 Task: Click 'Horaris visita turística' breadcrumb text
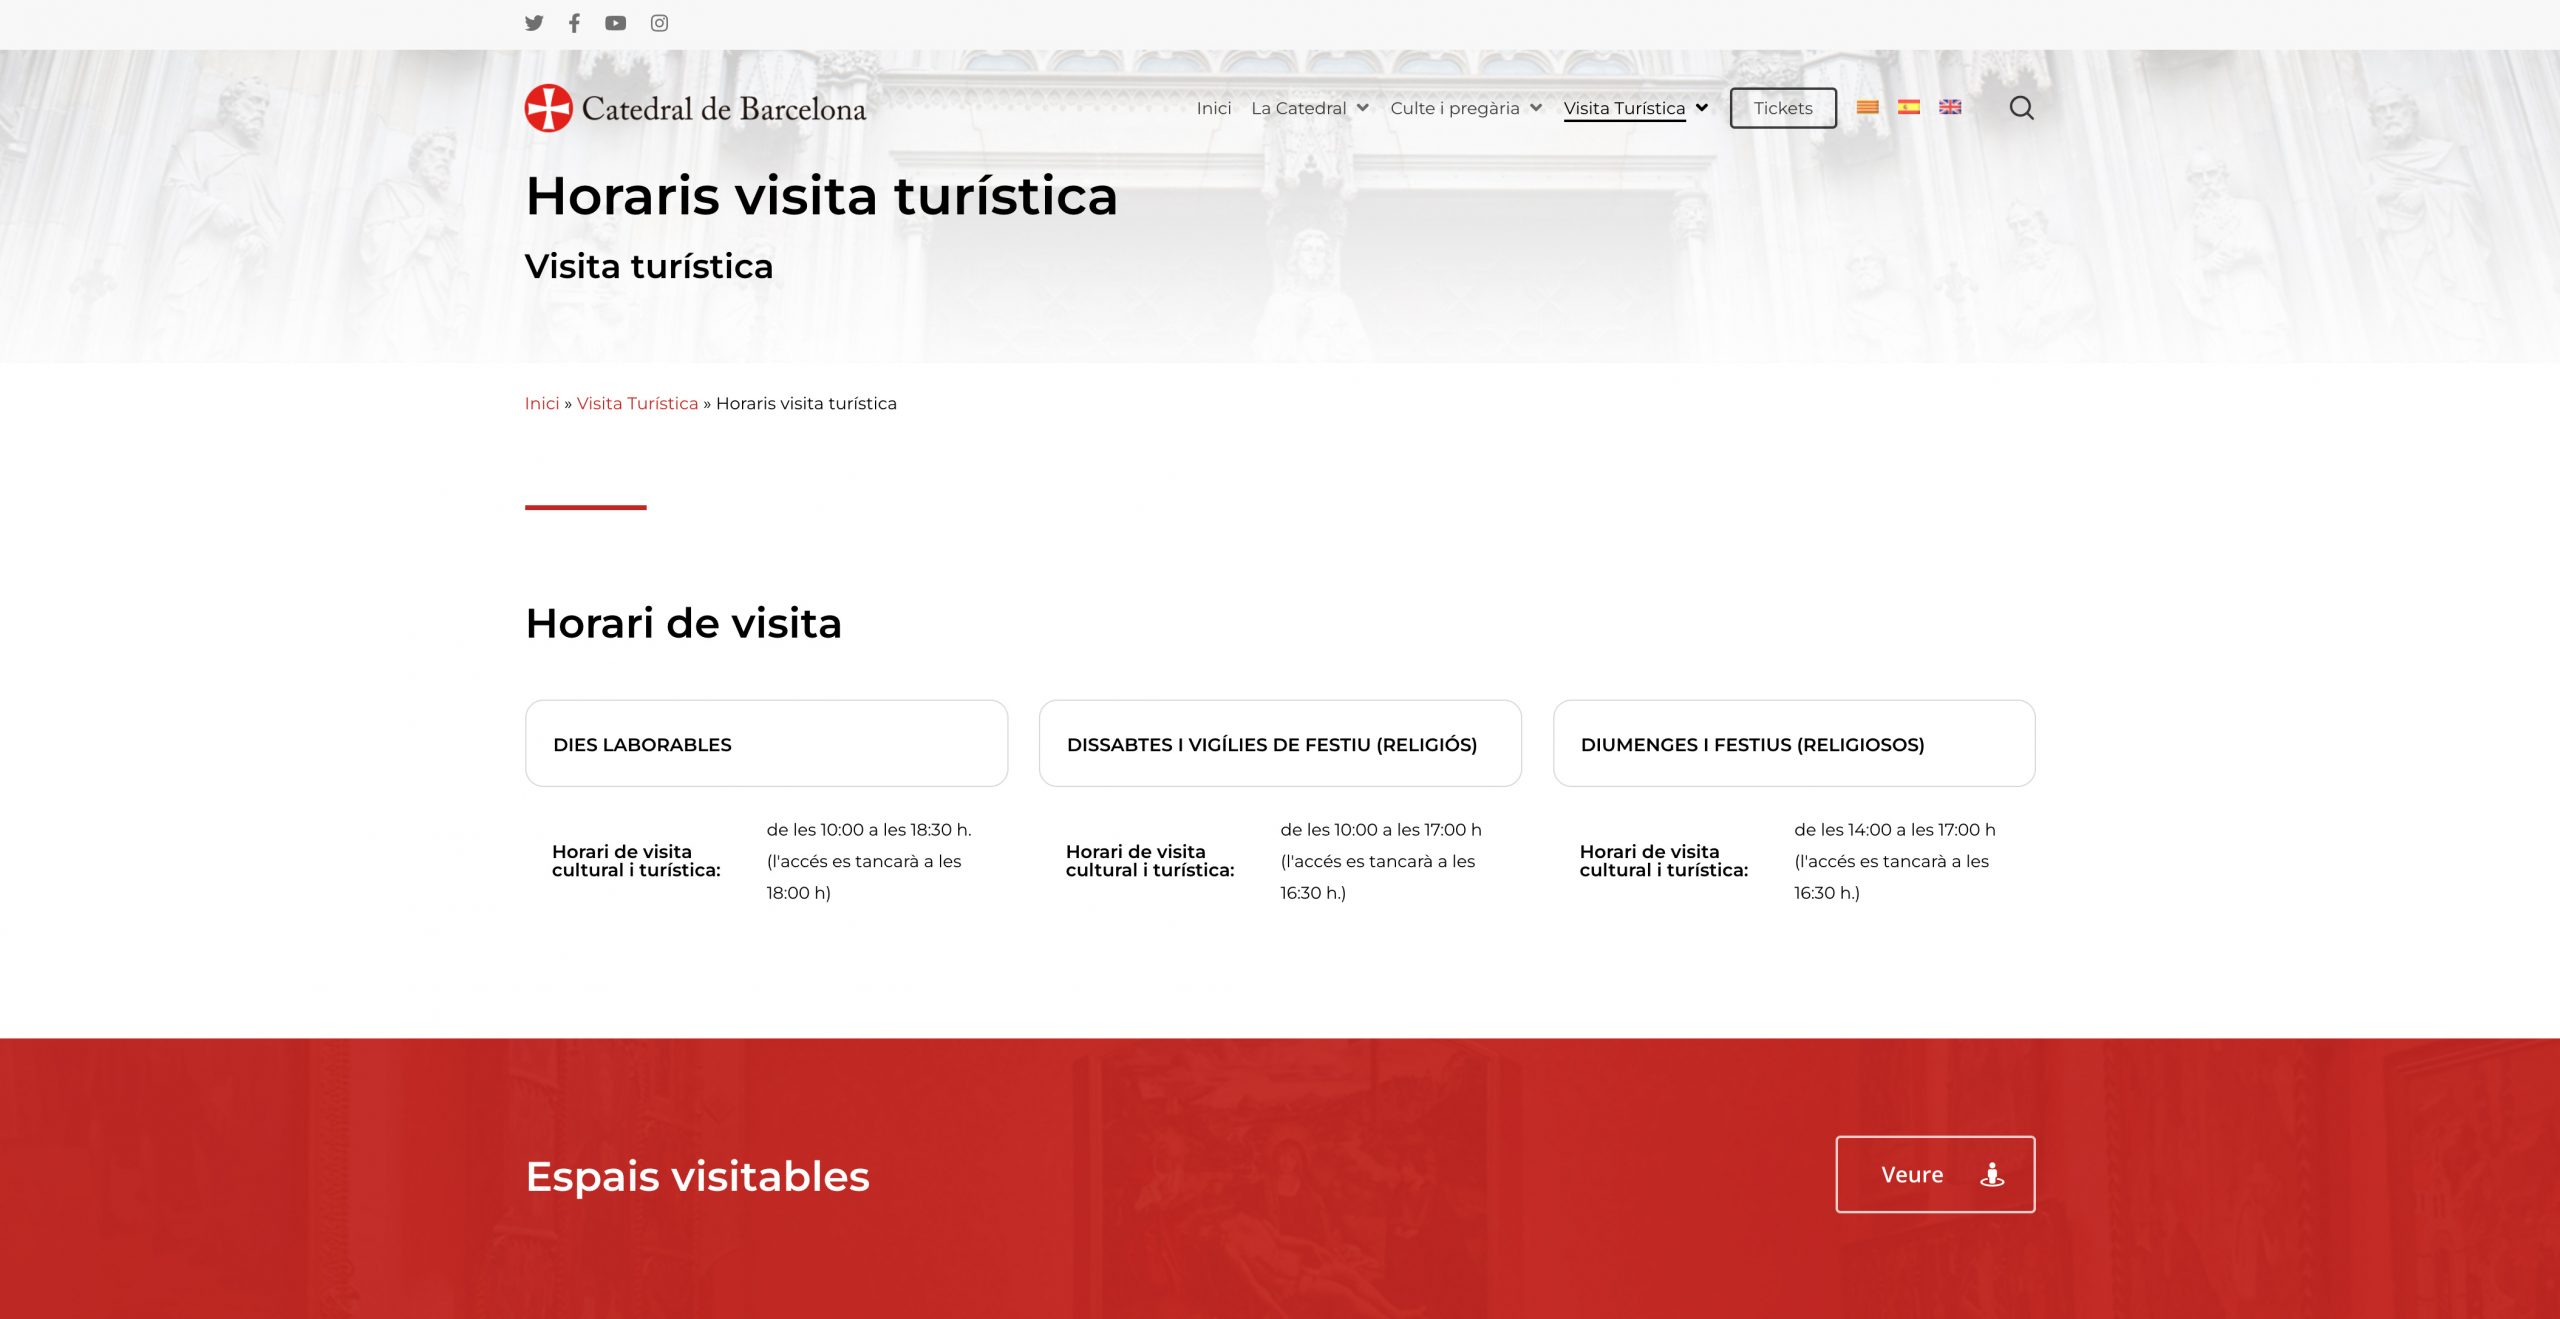(806, 403)
